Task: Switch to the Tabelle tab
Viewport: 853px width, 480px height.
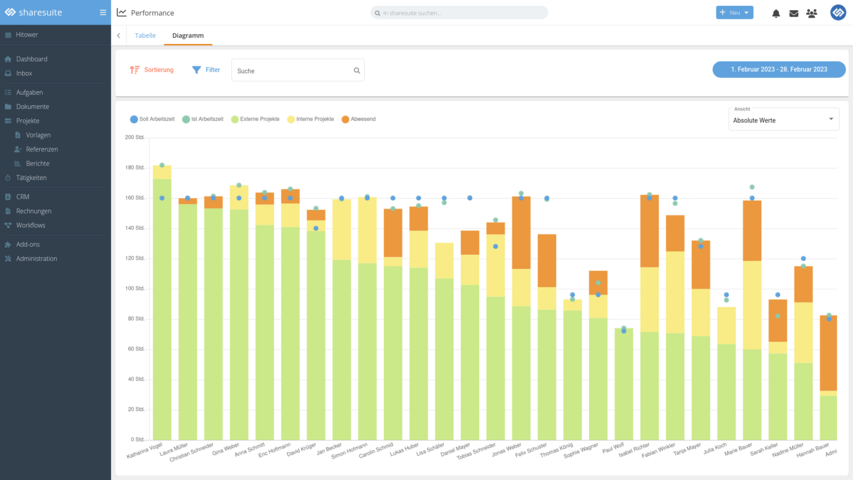Action: point(145,35)
